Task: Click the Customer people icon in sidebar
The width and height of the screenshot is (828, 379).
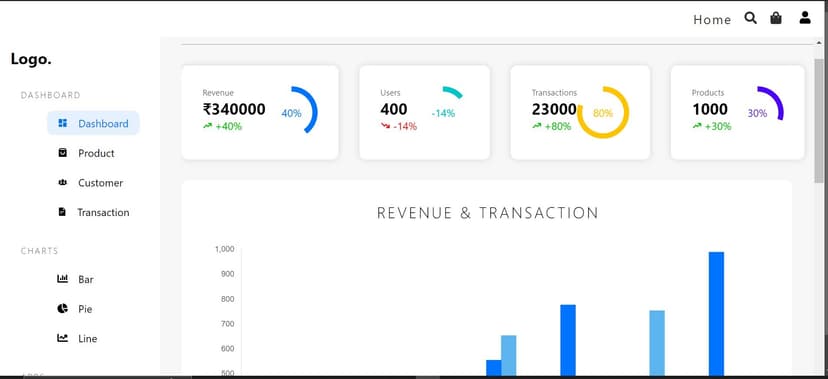Action: [x=62, y=182]
